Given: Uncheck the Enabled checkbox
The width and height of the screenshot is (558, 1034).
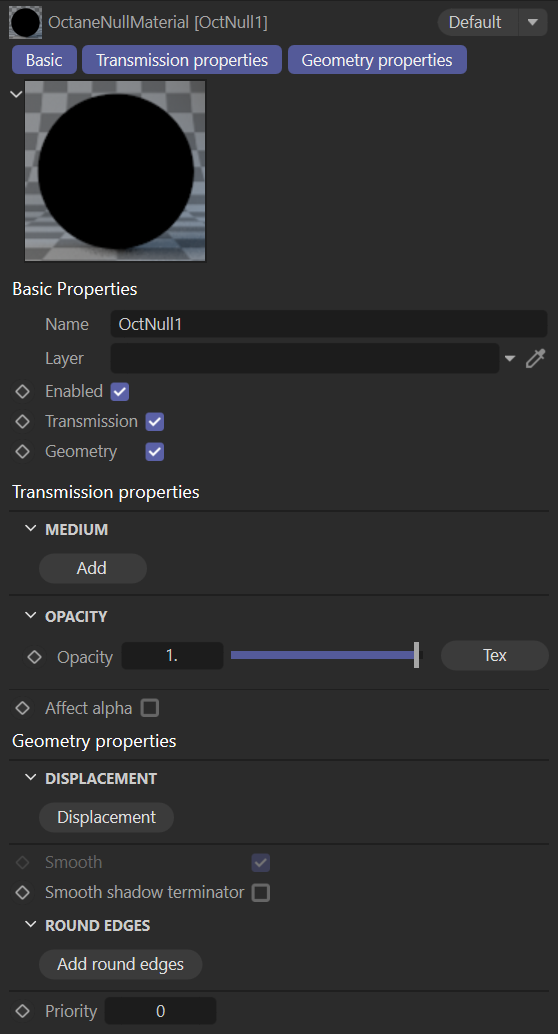Looking at the screenshot, I should [x=119, y=392].
